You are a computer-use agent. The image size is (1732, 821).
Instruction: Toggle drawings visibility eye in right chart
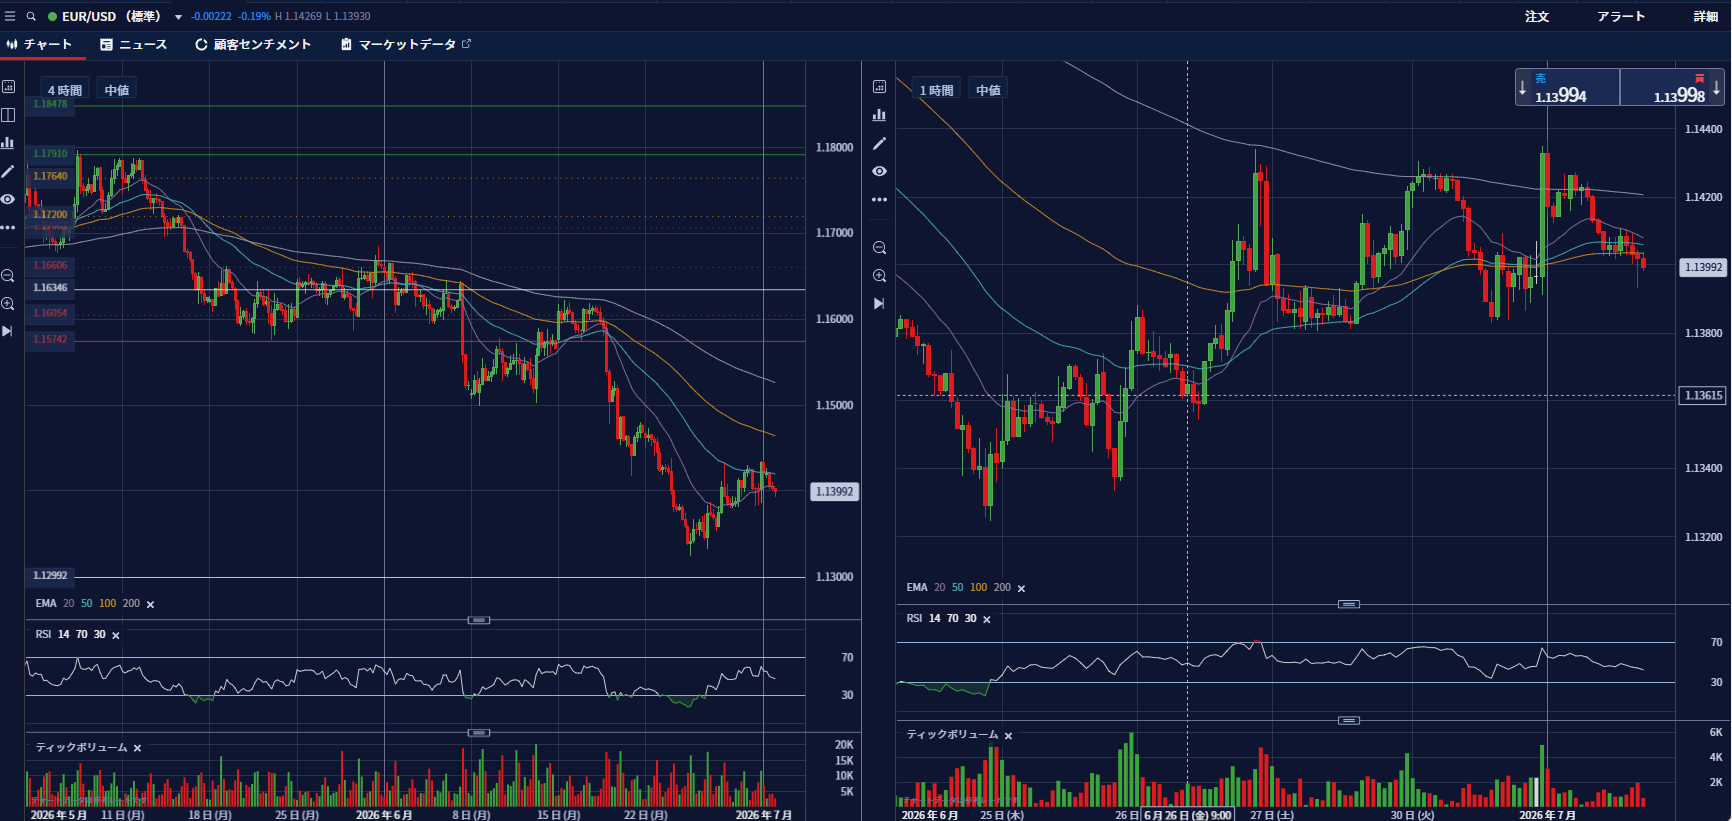880,172
